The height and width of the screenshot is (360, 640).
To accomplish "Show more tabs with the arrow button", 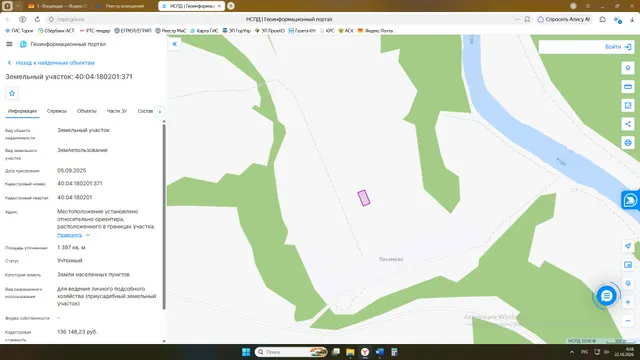I will (160, 111).
